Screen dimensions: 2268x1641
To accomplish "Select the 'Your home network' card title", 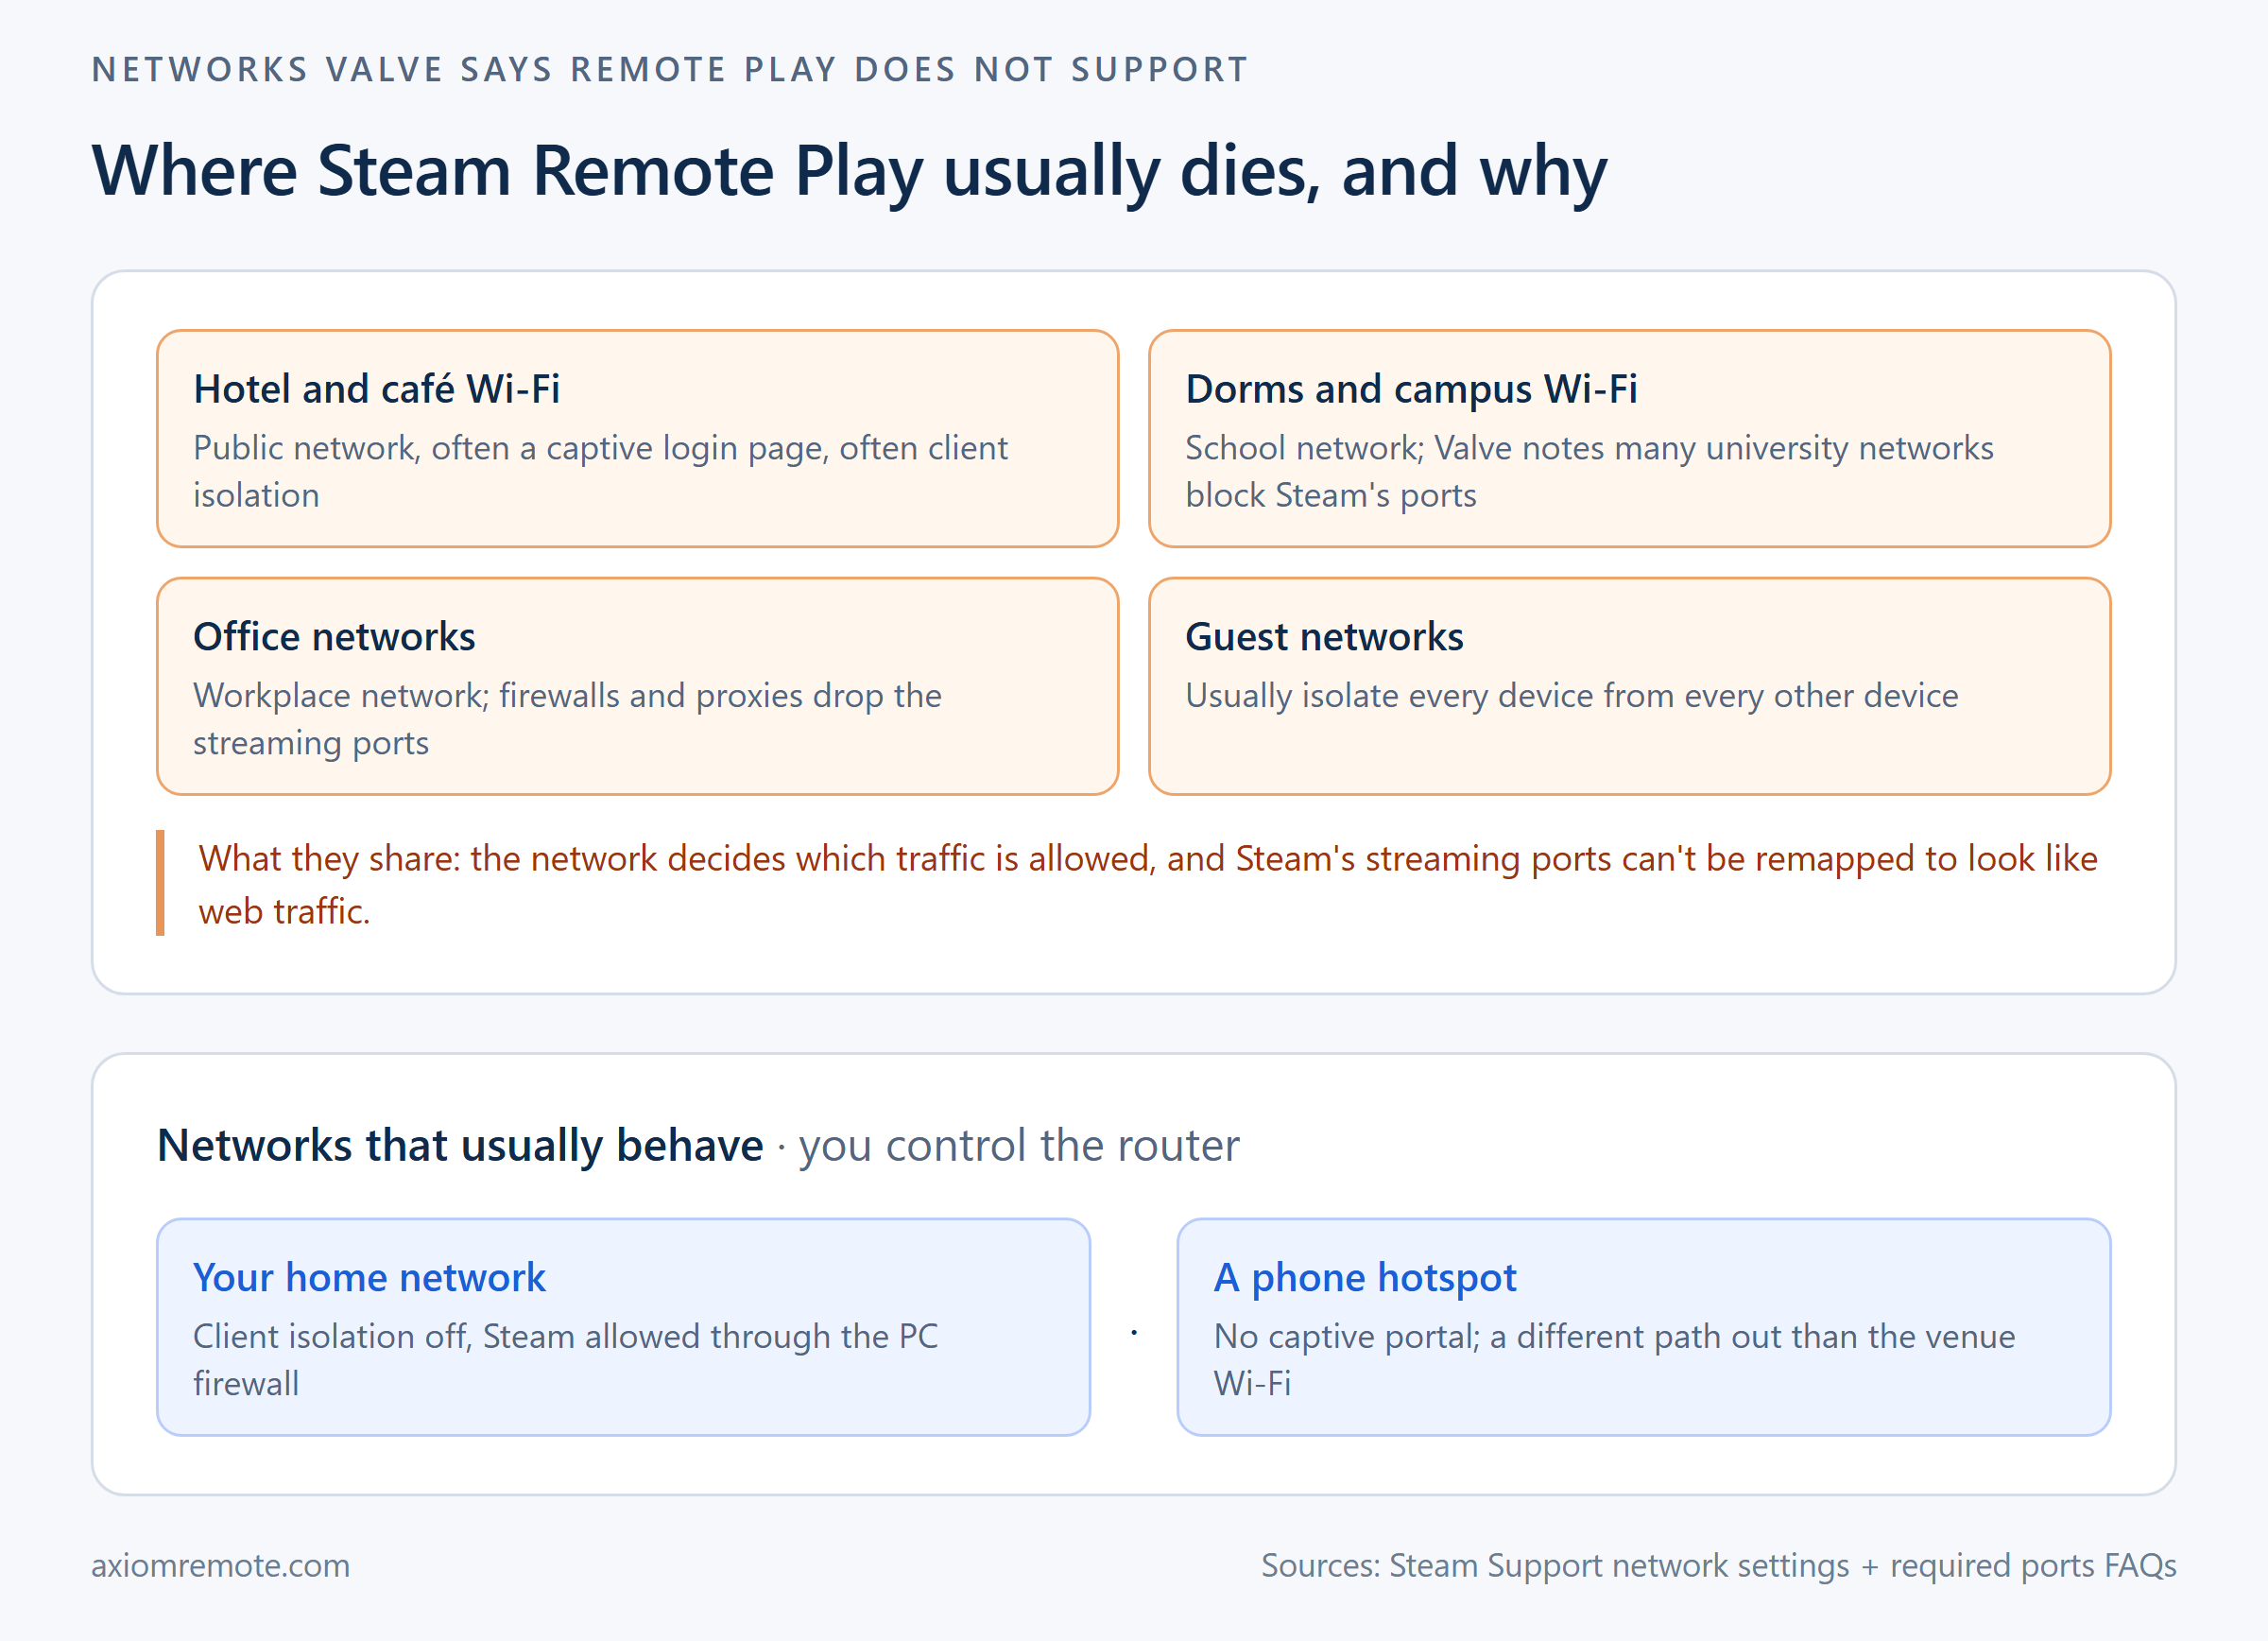I will click(x=369, y=1278).
